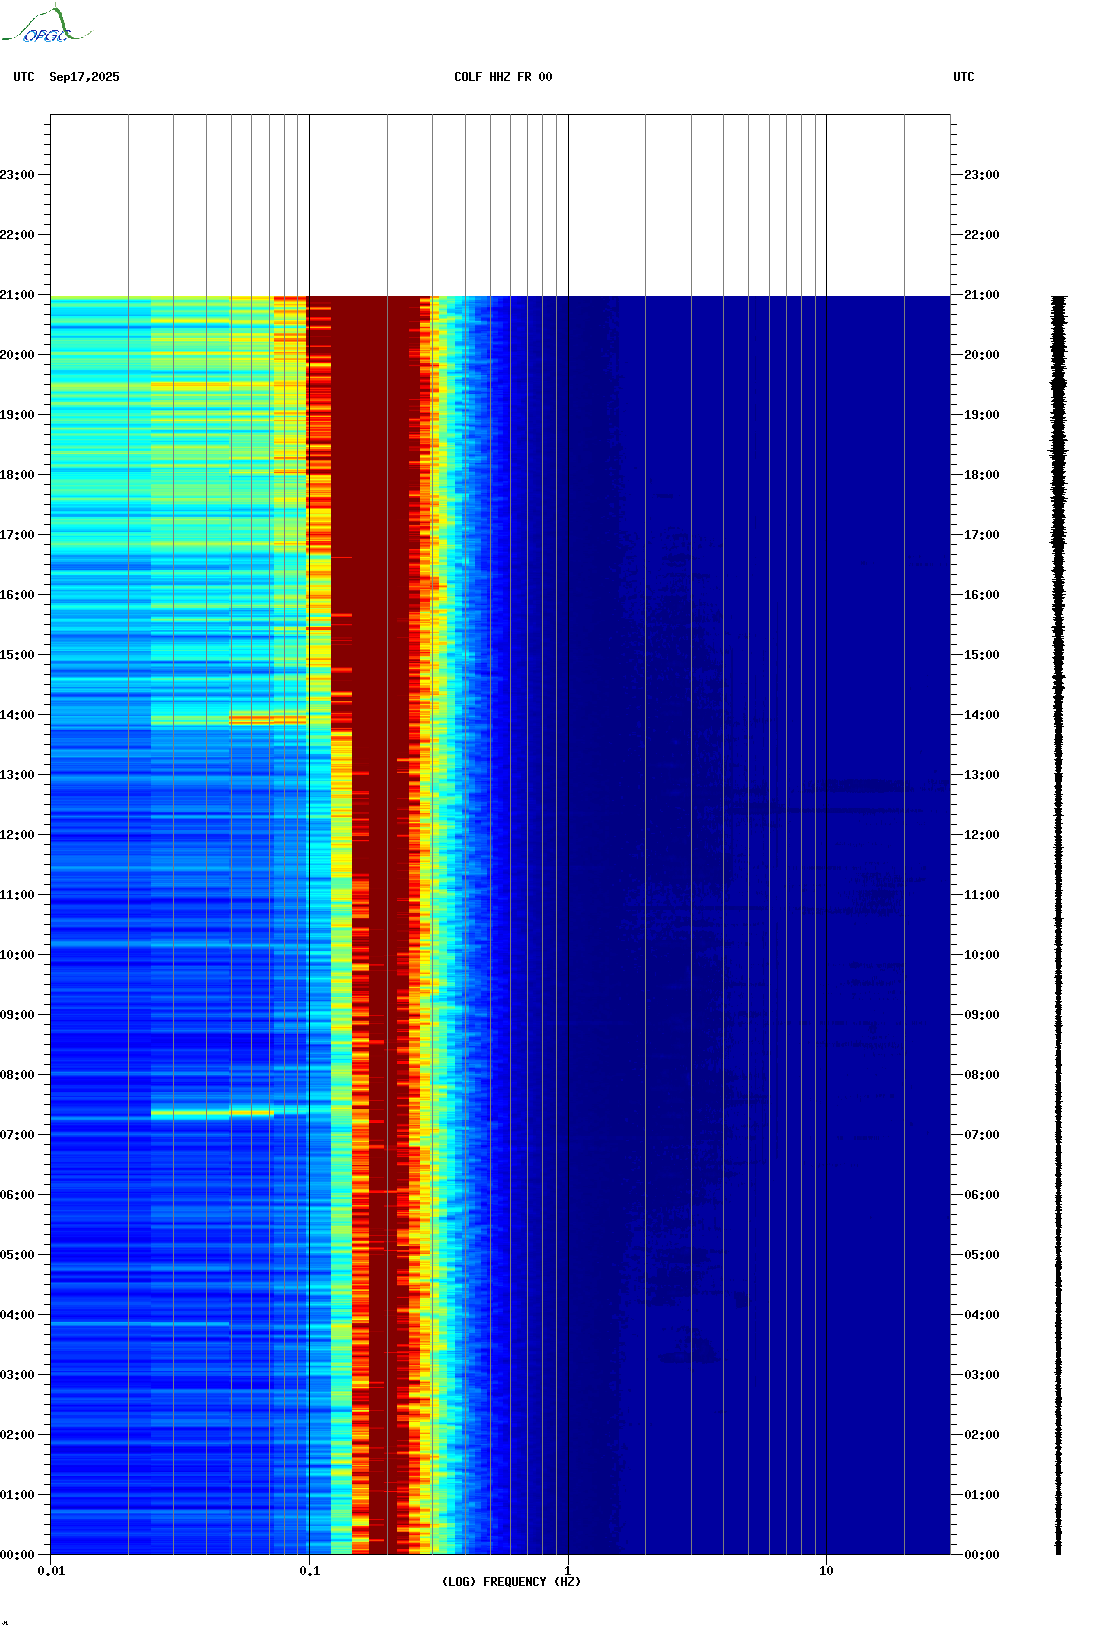Click 15:00 on the left time axis
This screenshot has height=1634, width=1102.
(17, 655)
